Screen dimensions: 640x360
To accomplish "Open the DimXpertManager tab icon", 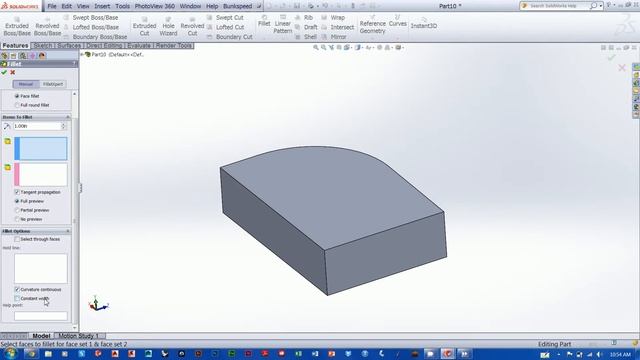I will 32,56.
